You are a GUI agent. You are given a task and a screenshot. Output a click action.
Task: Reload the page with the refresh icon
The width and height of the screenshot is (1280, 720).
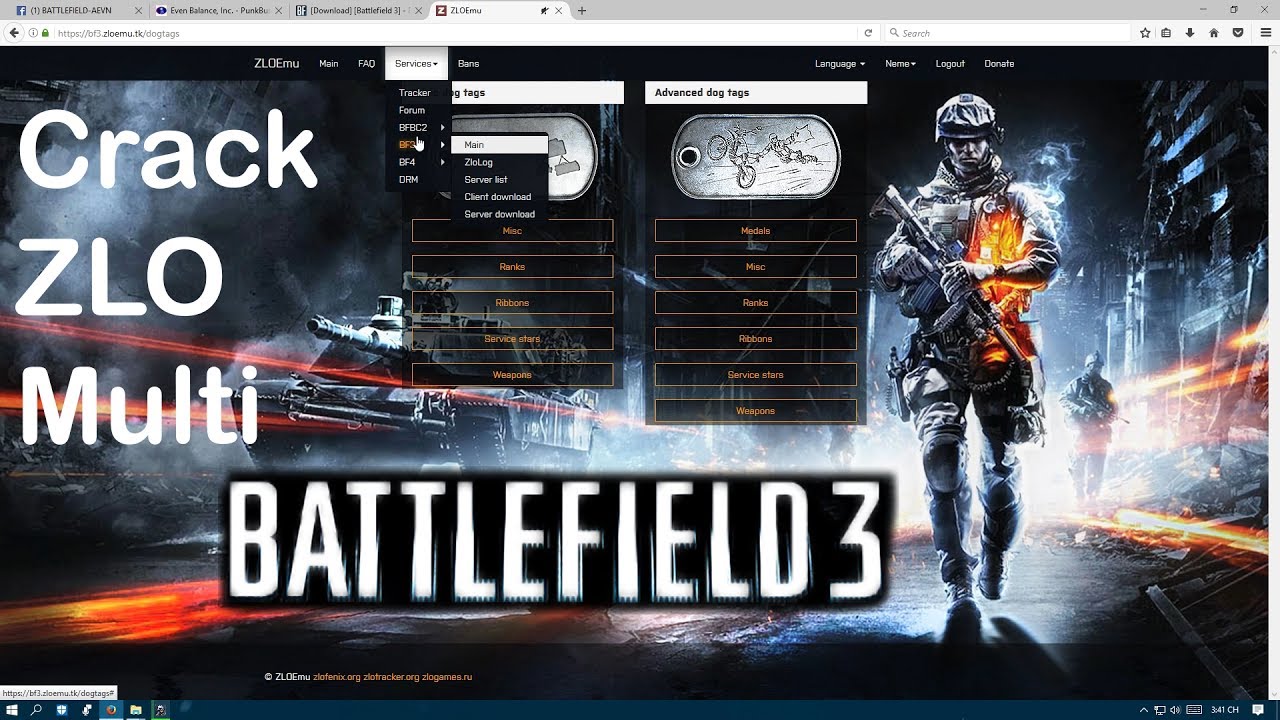(868, 33)
